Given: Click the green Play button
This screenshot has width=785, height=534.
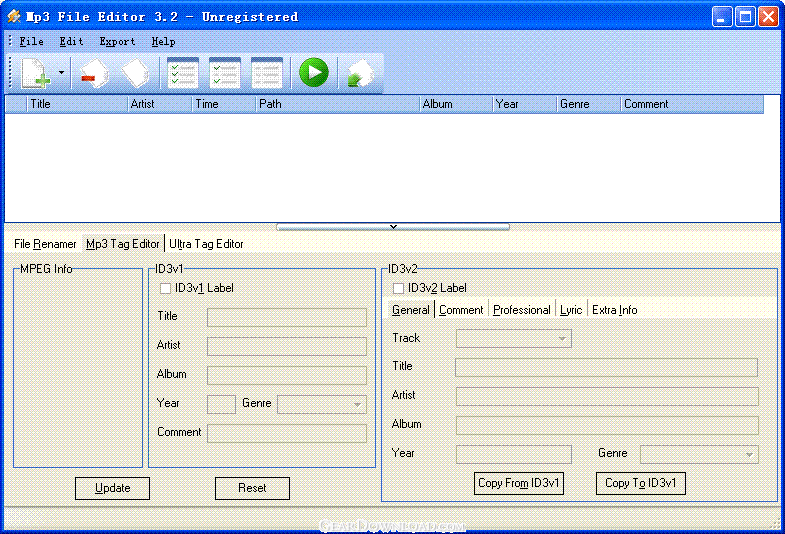Looking at the screenshot, I should tap(314, 73).
